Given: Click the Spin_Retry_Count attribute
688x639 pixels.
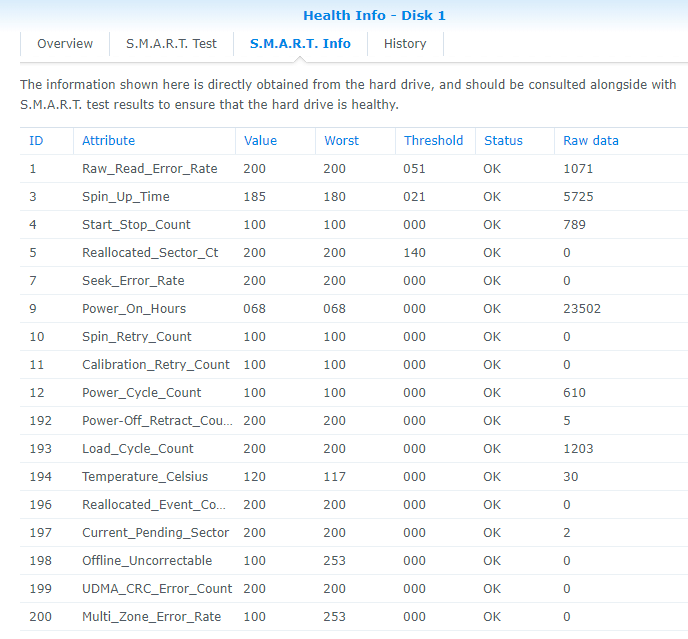Looking at the screenshot, I should [x=136, y=337].
